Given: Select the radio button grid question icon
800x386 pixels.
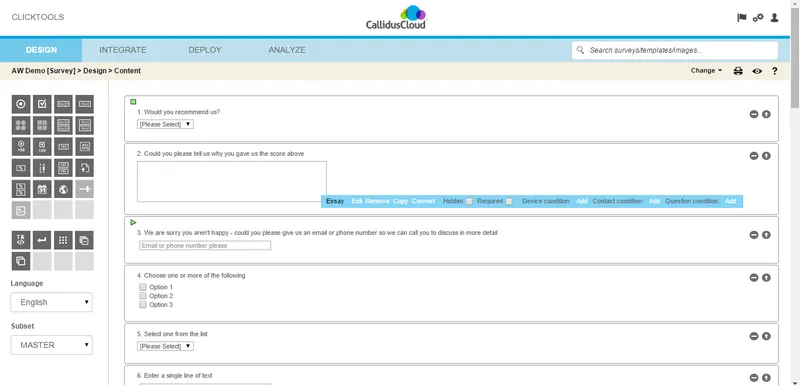Looking at the screenshot, I should [21, 125].
